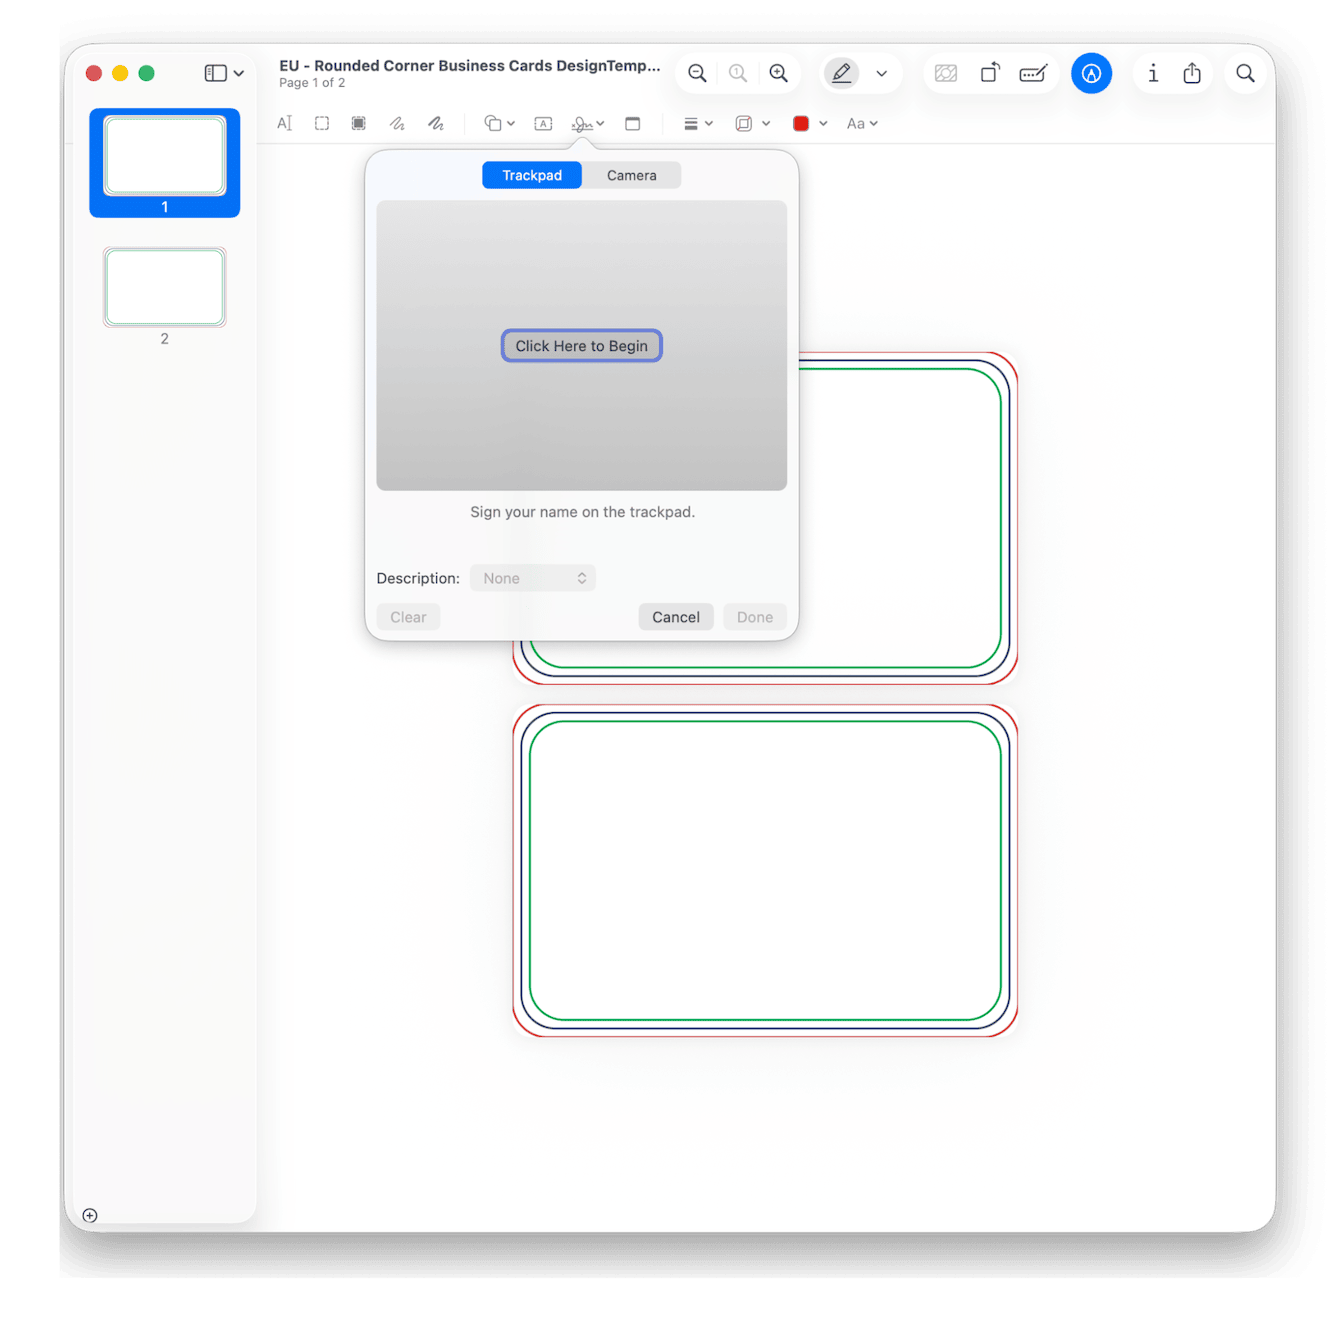
Task: Switch to the Camera tab for signing
Action: [631, 175]
